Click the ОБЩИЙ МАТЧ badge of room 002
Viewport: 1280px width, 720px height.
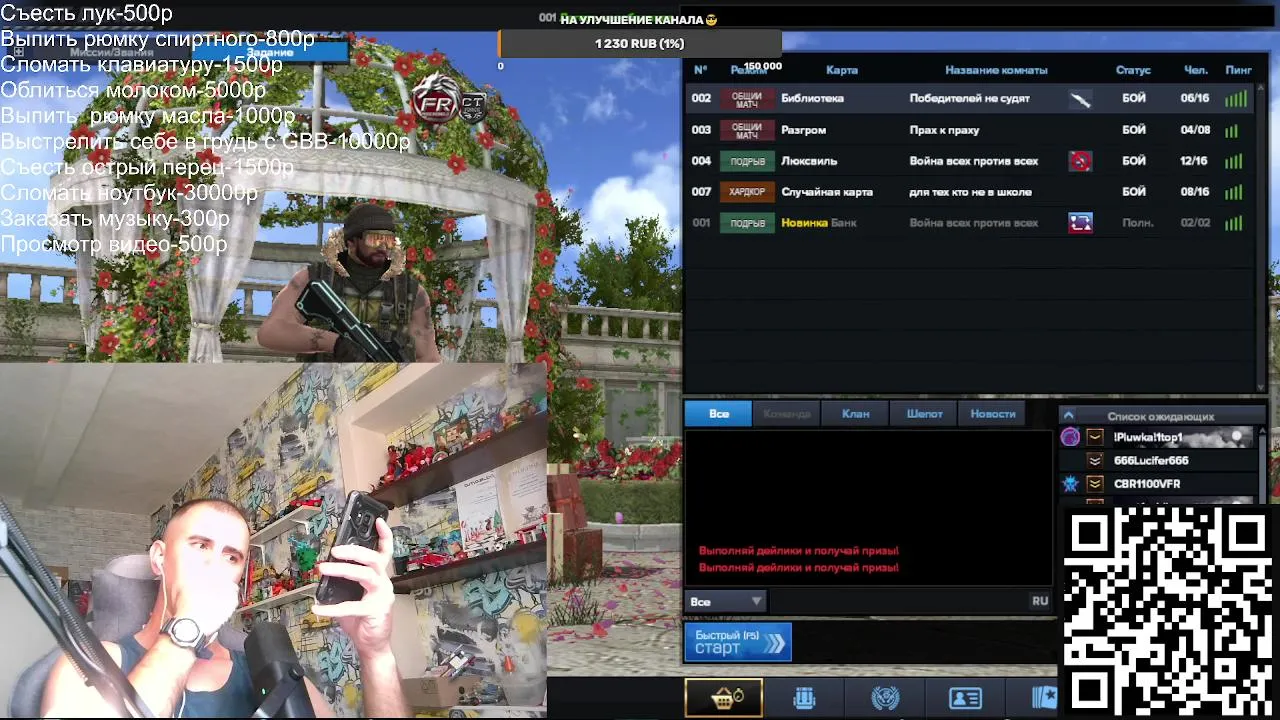[747, 99]
